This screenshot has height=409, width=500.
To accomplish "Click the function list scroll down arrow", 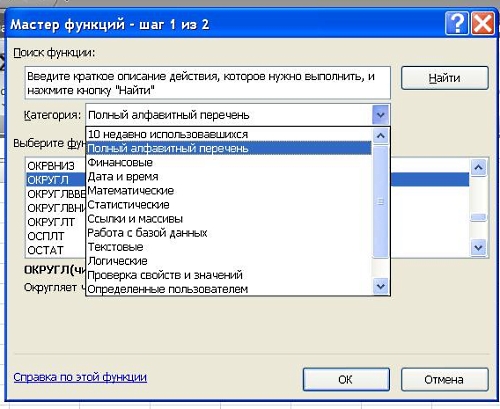I will coord(479,248).
